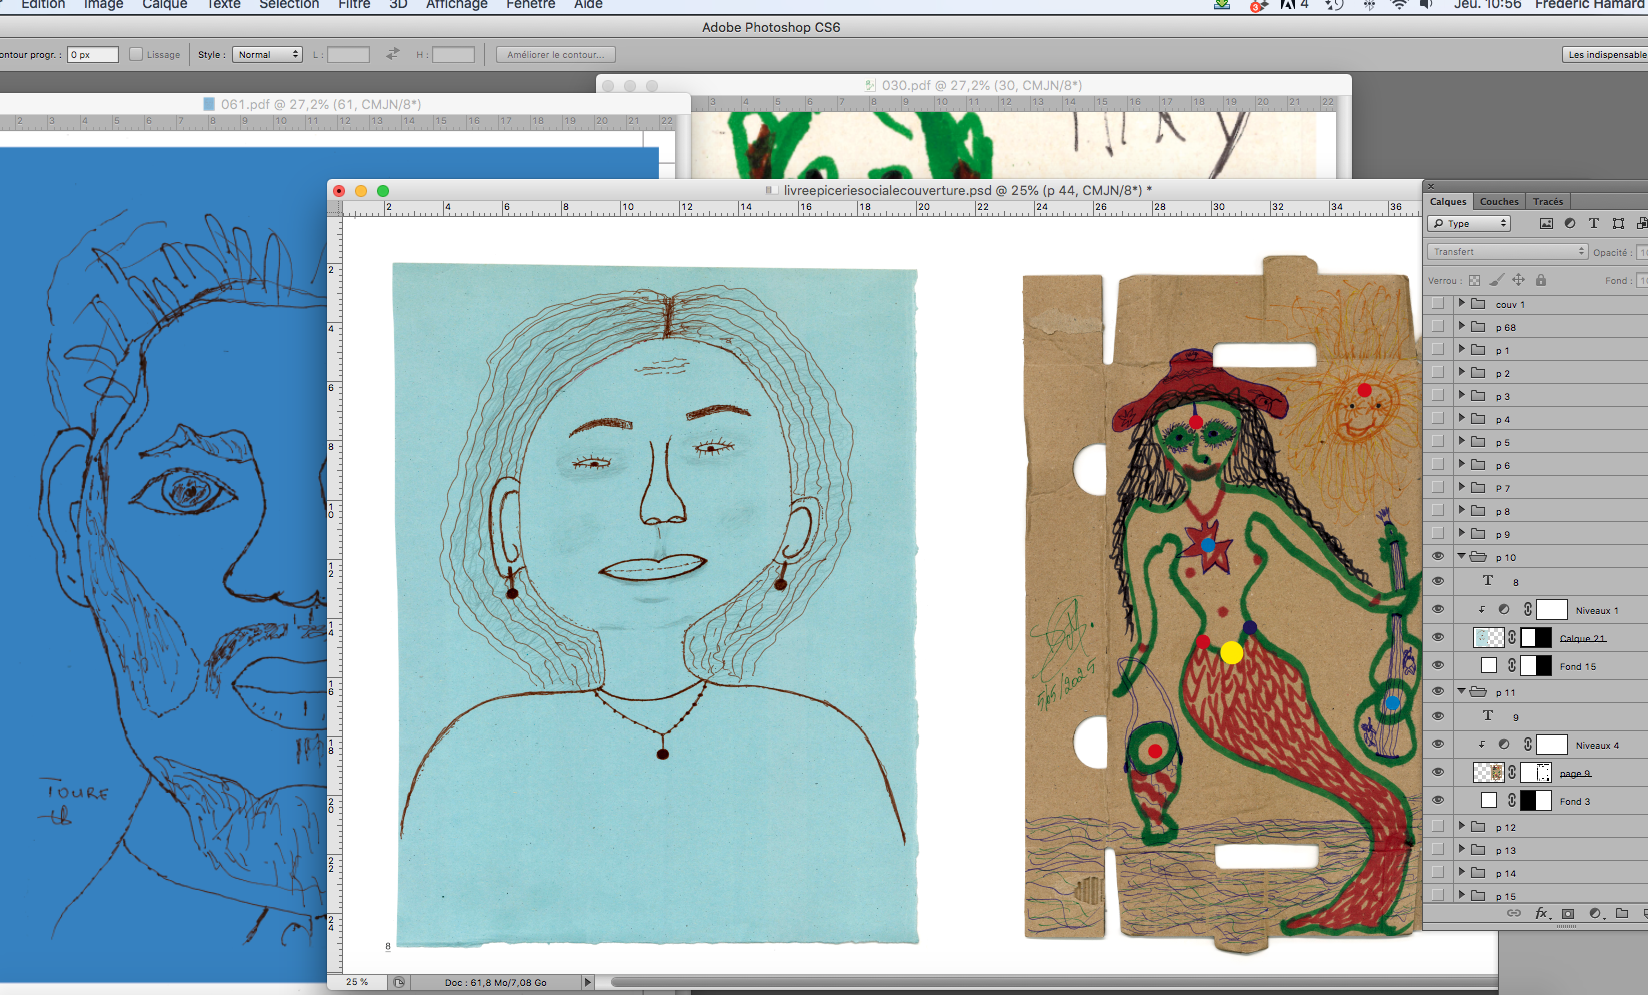Select the page 9 layer thumbnail
This screenshot has height=995, width=1648.
click(1489, 772)
